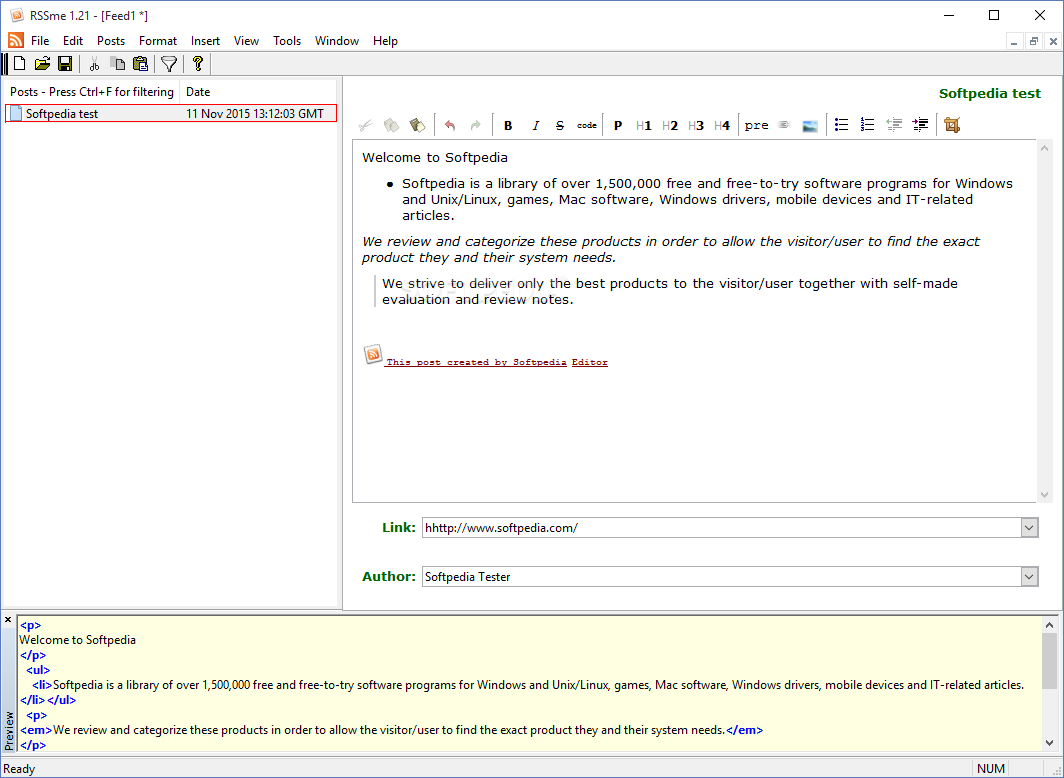Click the editor's Paste icon
1064x778 pixels.
tap(417, 125)
